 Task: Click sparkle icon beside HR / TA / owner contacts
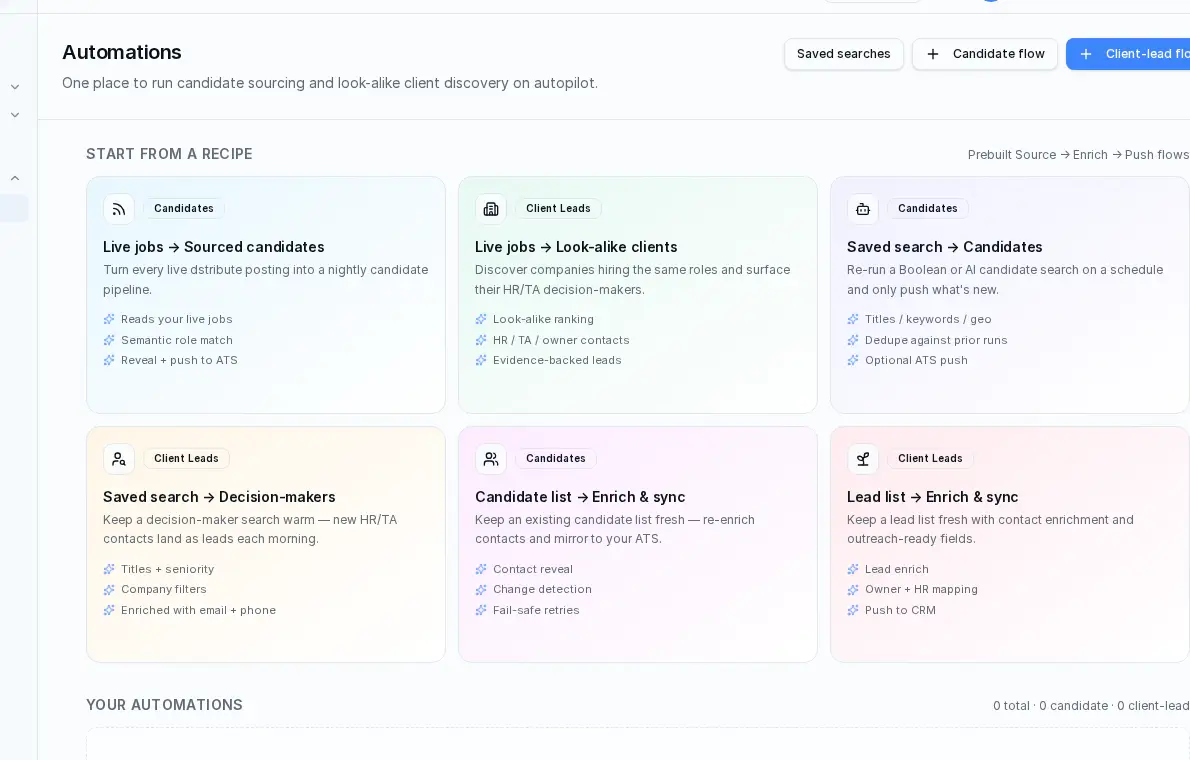tap(480, 340)
